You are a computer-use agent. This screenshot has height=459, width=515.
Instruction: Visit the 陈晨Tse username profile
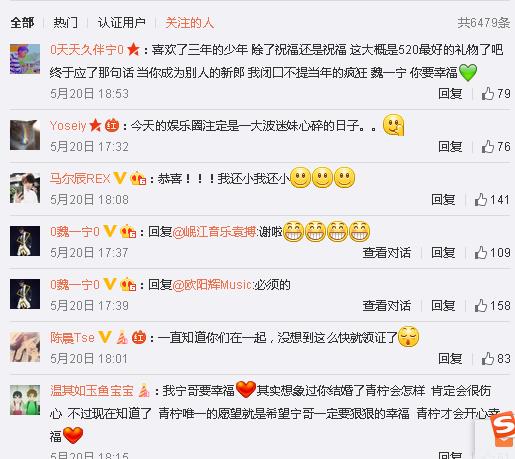(x=72, y=338)
